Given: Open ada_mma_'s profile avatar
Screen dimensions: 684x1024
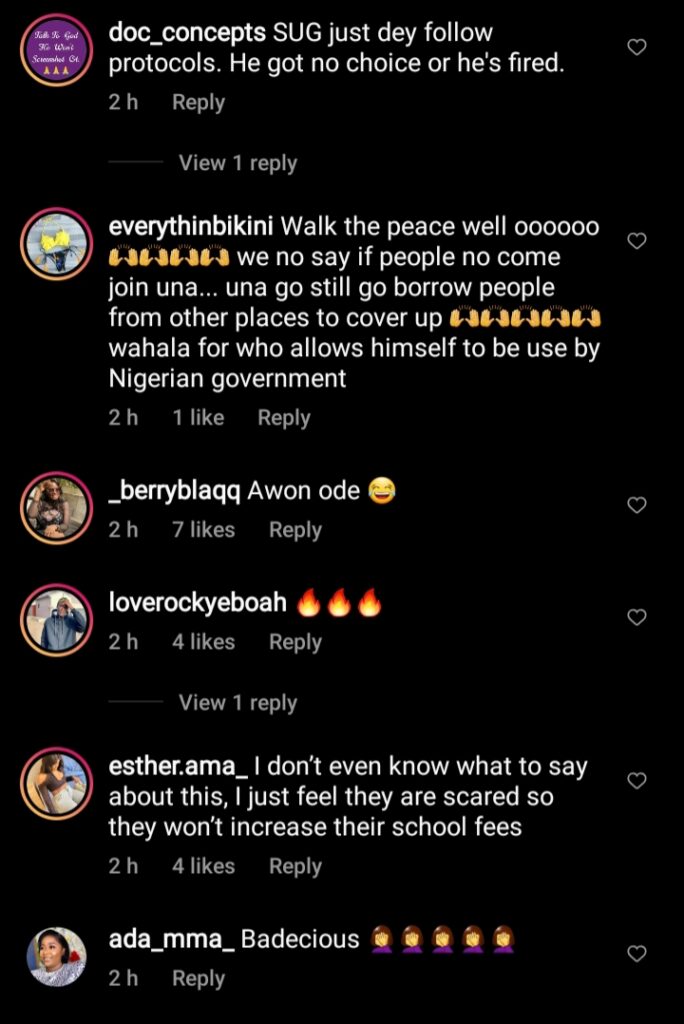Looking at the screenshot, I should coord(56,957).
